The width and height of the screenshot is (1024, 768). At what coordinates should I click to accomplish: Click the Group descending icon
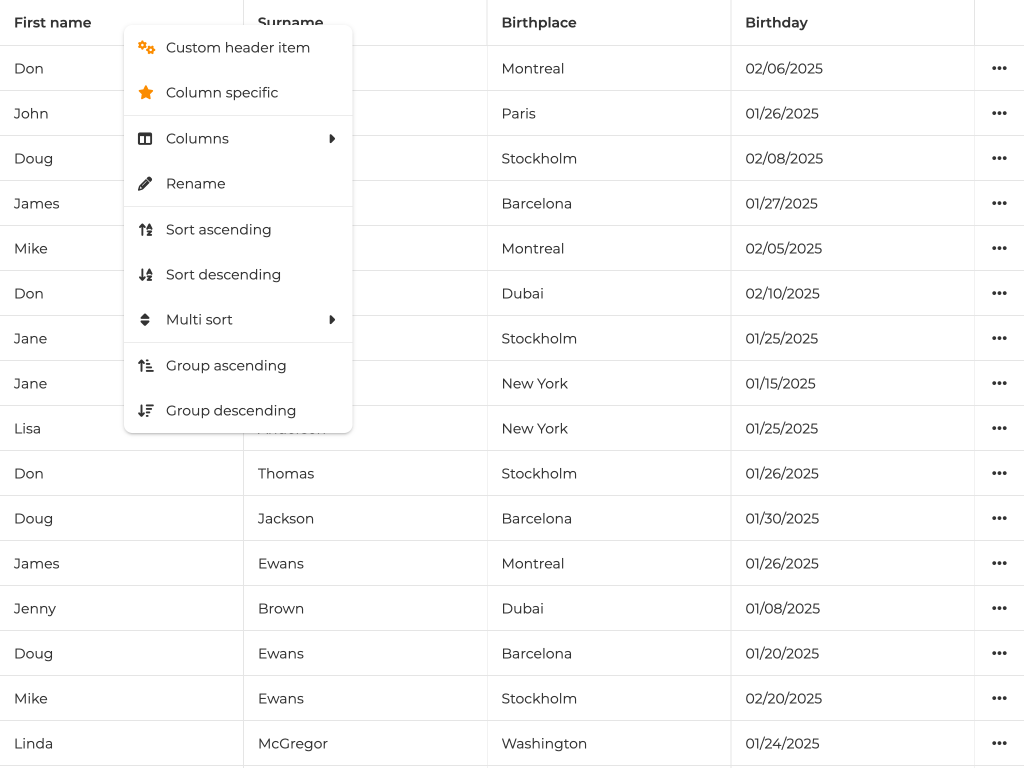146,411
